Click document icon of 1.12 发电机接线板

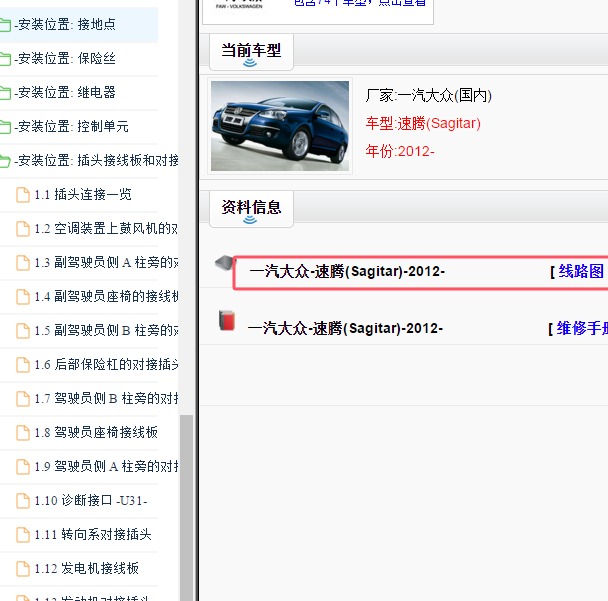(x=22, y=568)
